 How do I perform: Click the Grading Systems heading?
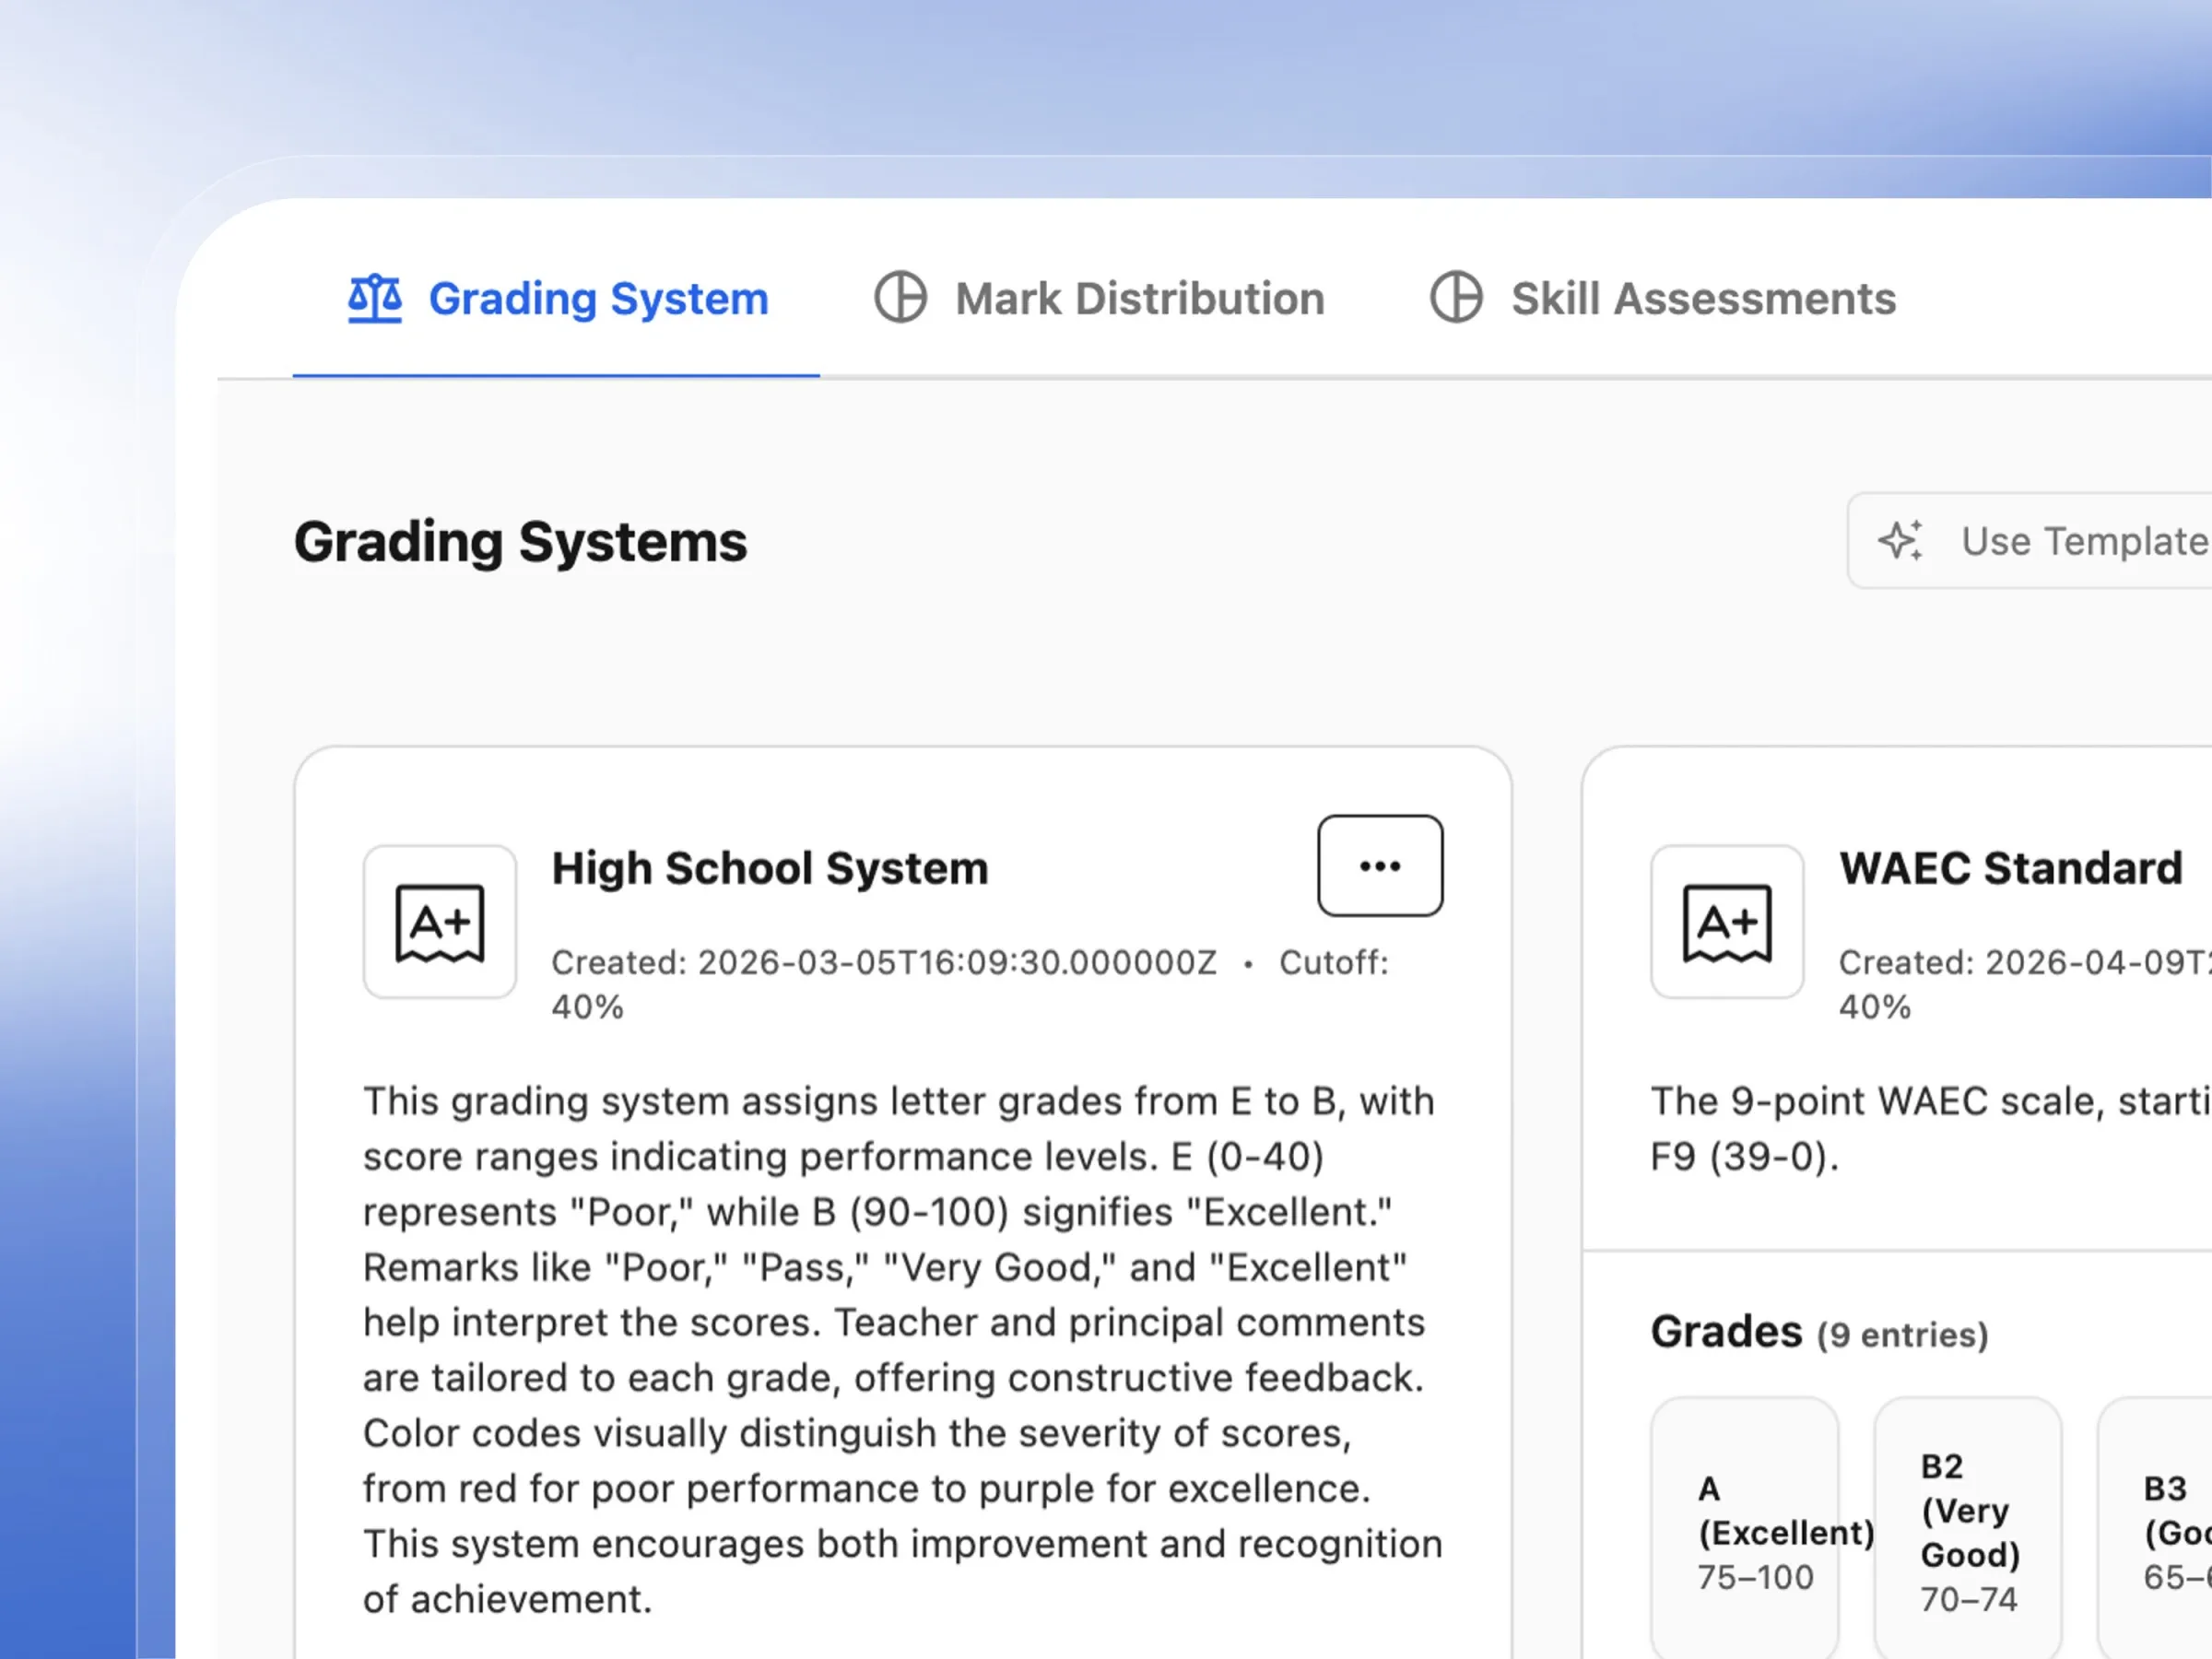coord(520,542)
